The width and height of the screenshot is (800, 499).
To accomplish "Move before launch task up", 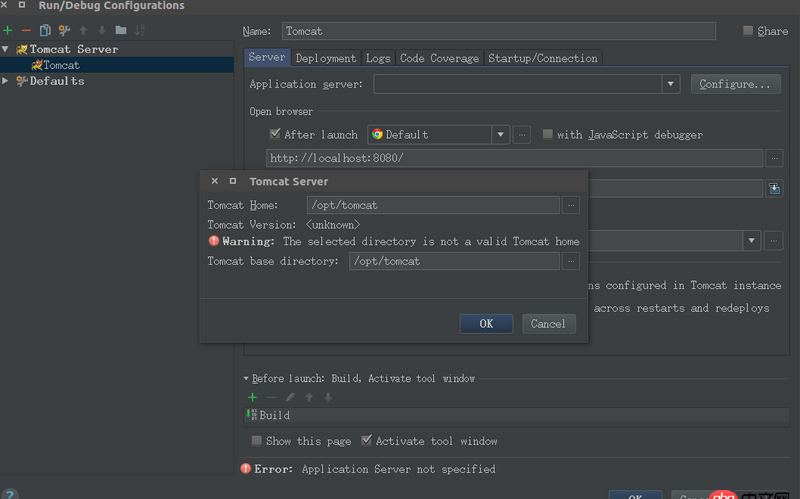I will (x=309, y=397).
